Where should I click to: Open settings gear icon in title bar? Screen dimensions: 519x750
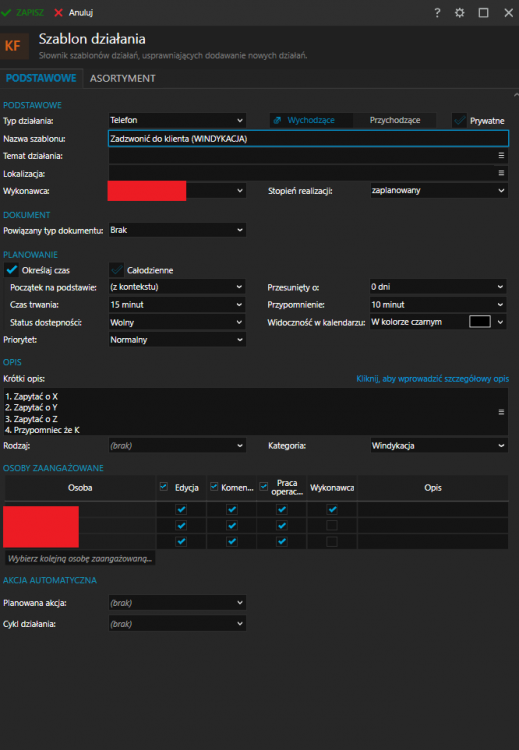click(x=460, y=13)
